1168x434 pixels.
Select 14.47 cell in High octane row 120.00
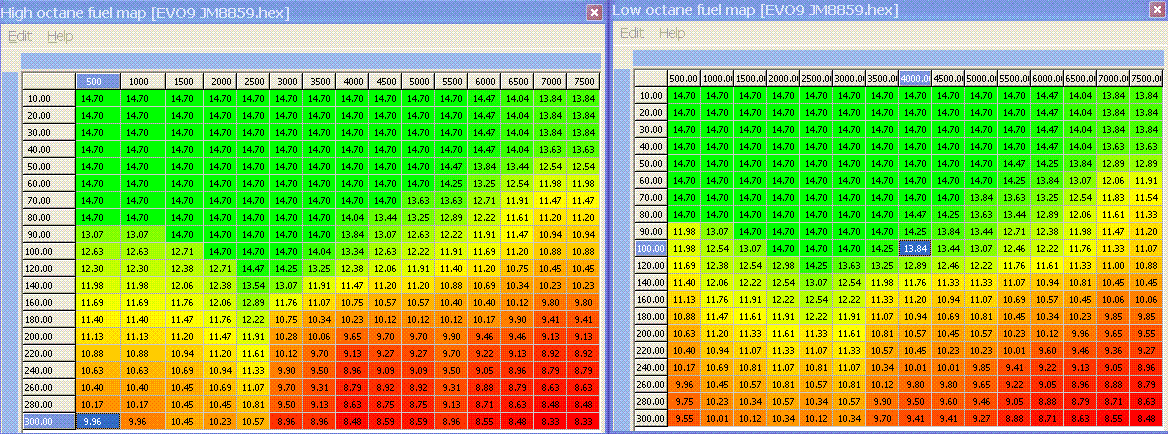253,269
